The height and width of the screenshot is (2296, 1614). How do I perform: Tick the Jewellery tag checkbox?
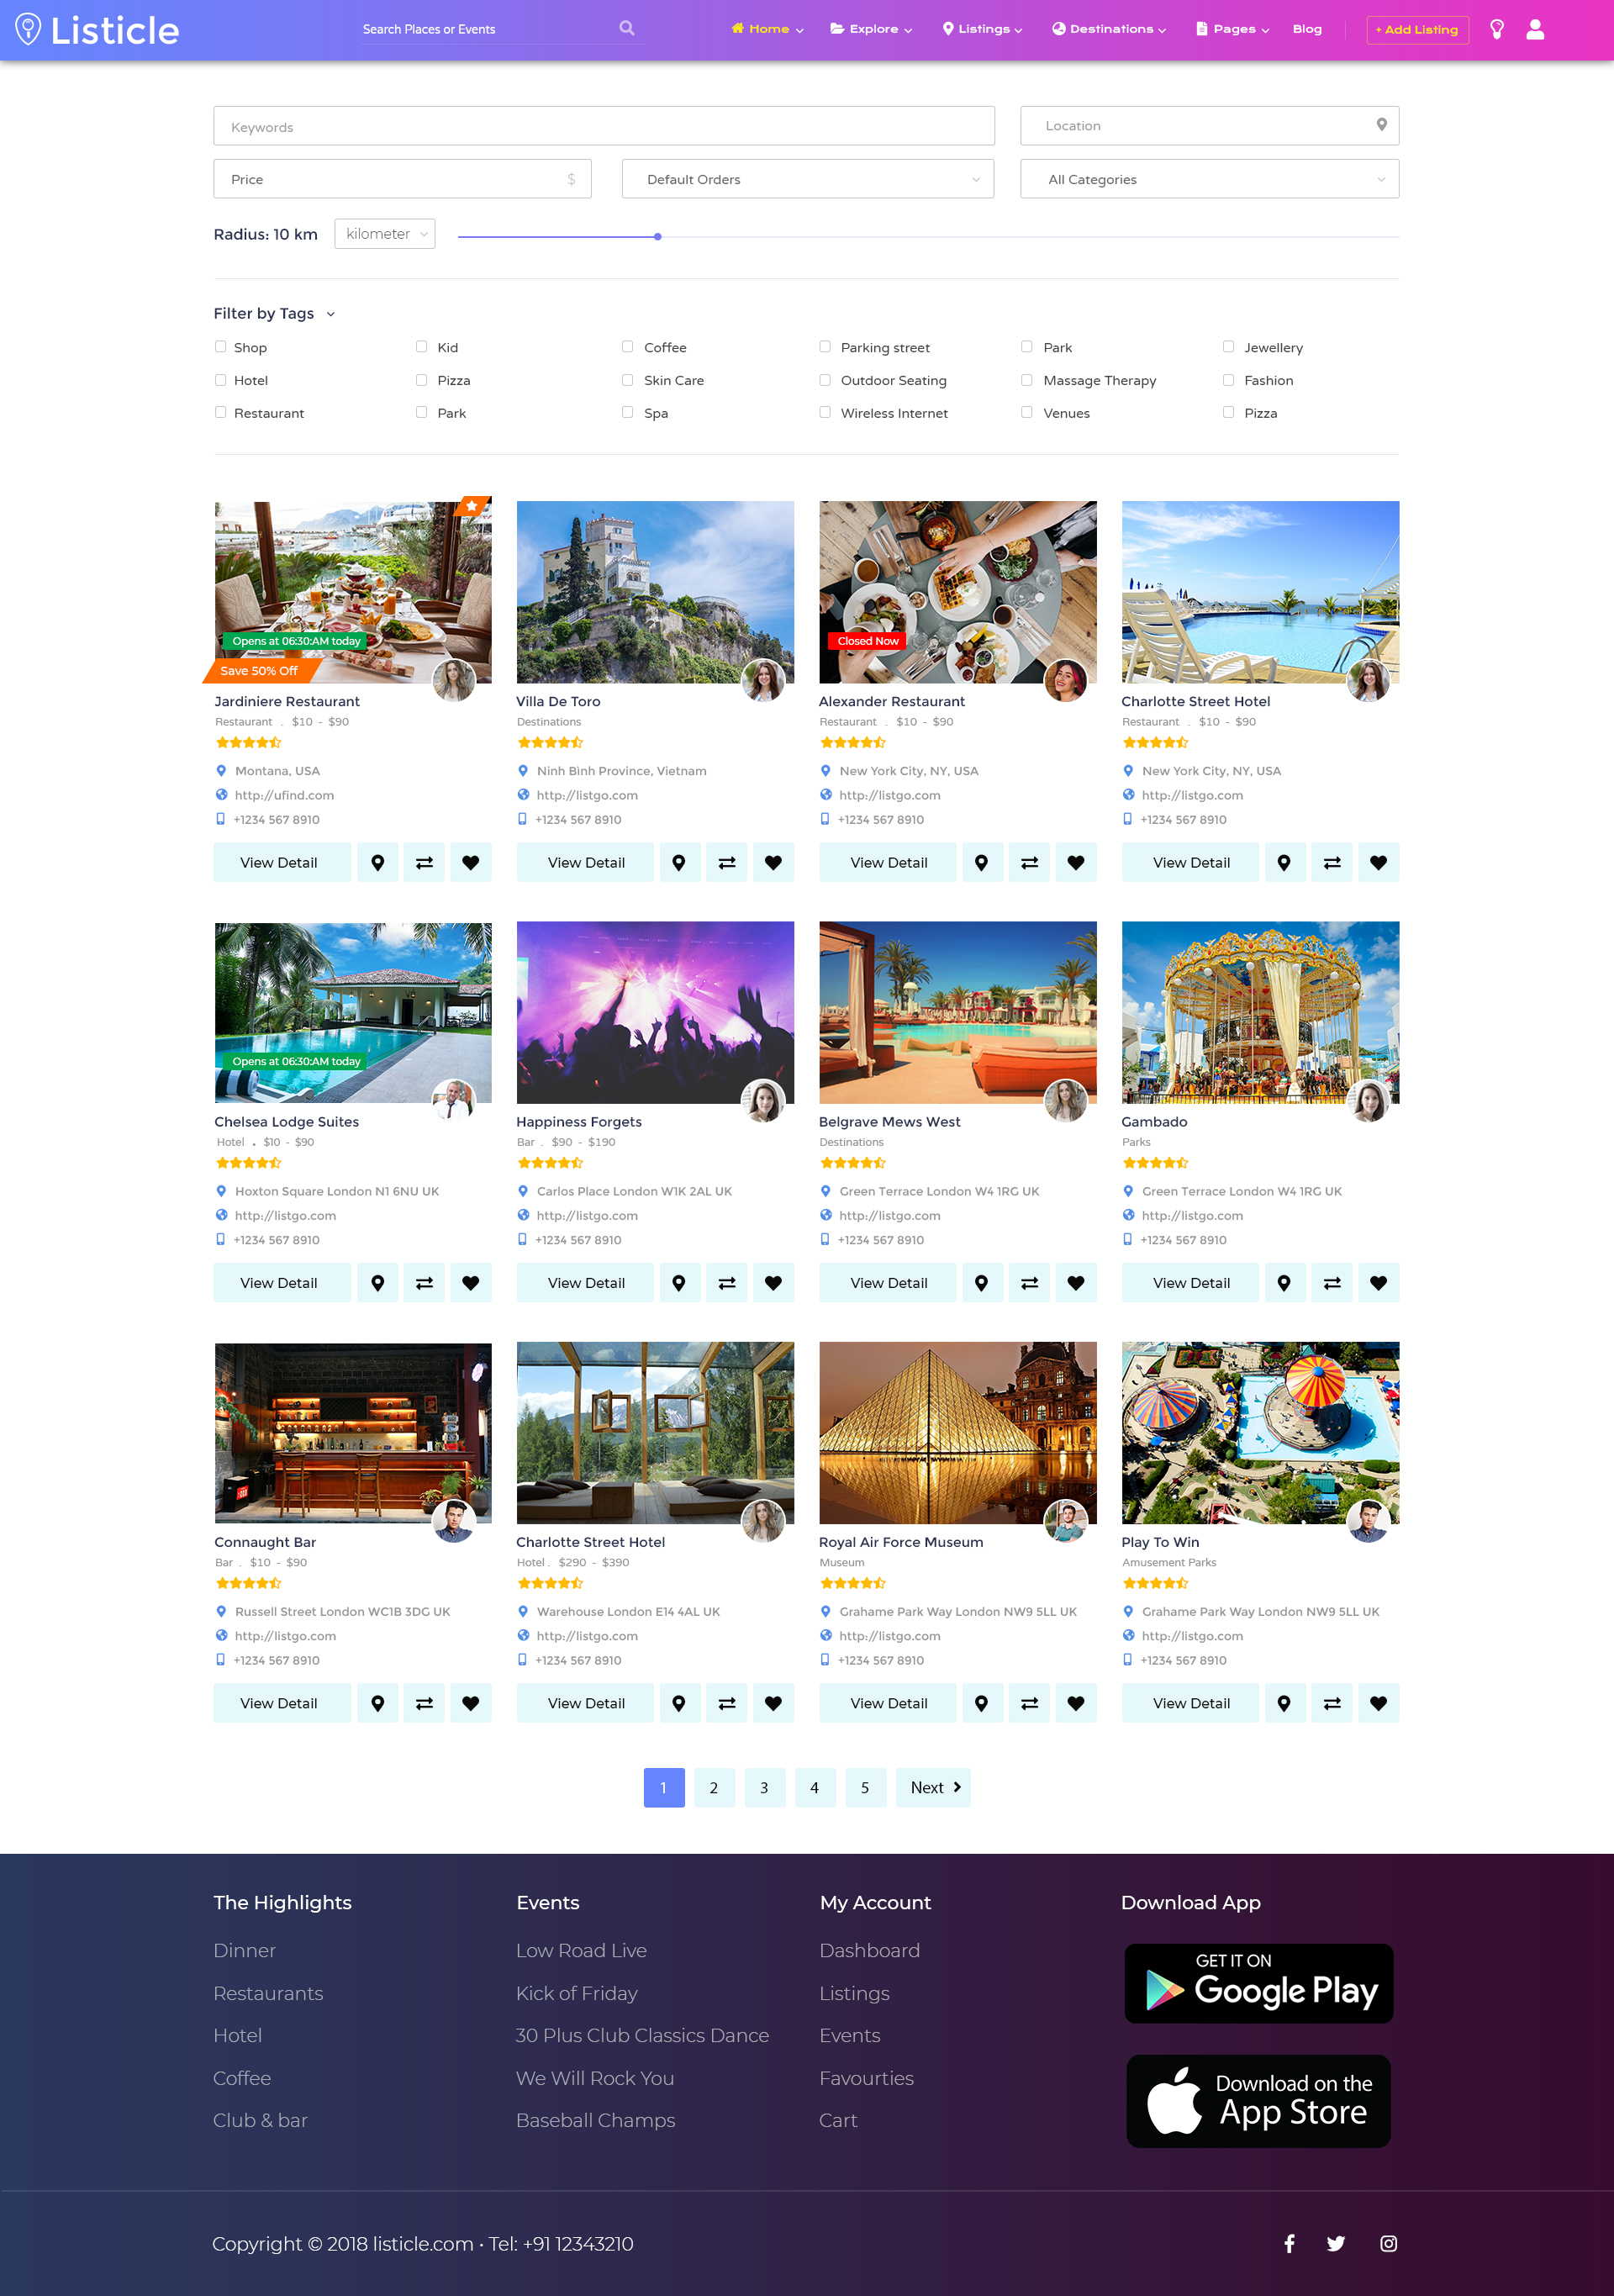(1228, 347)
